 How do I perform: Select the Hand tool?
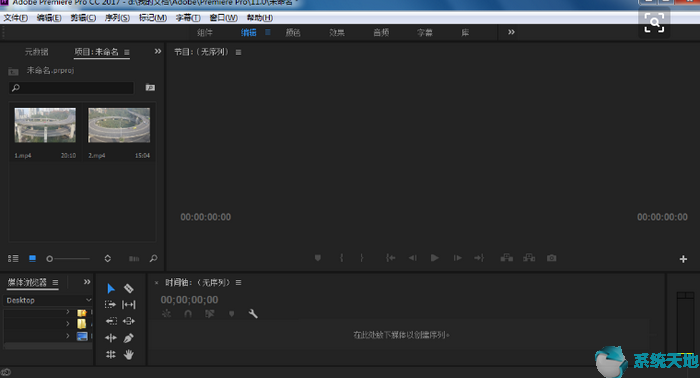point(129,355)
